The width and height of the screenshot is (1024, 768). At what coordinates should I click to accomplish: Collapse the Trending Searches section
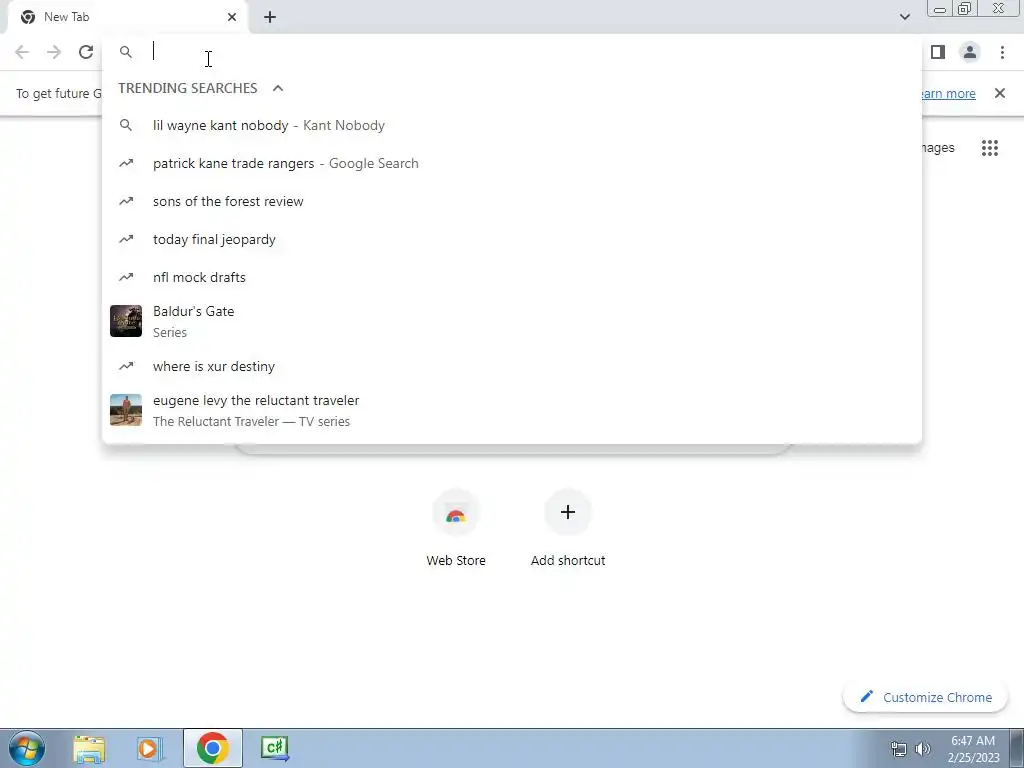click(278, 88)
